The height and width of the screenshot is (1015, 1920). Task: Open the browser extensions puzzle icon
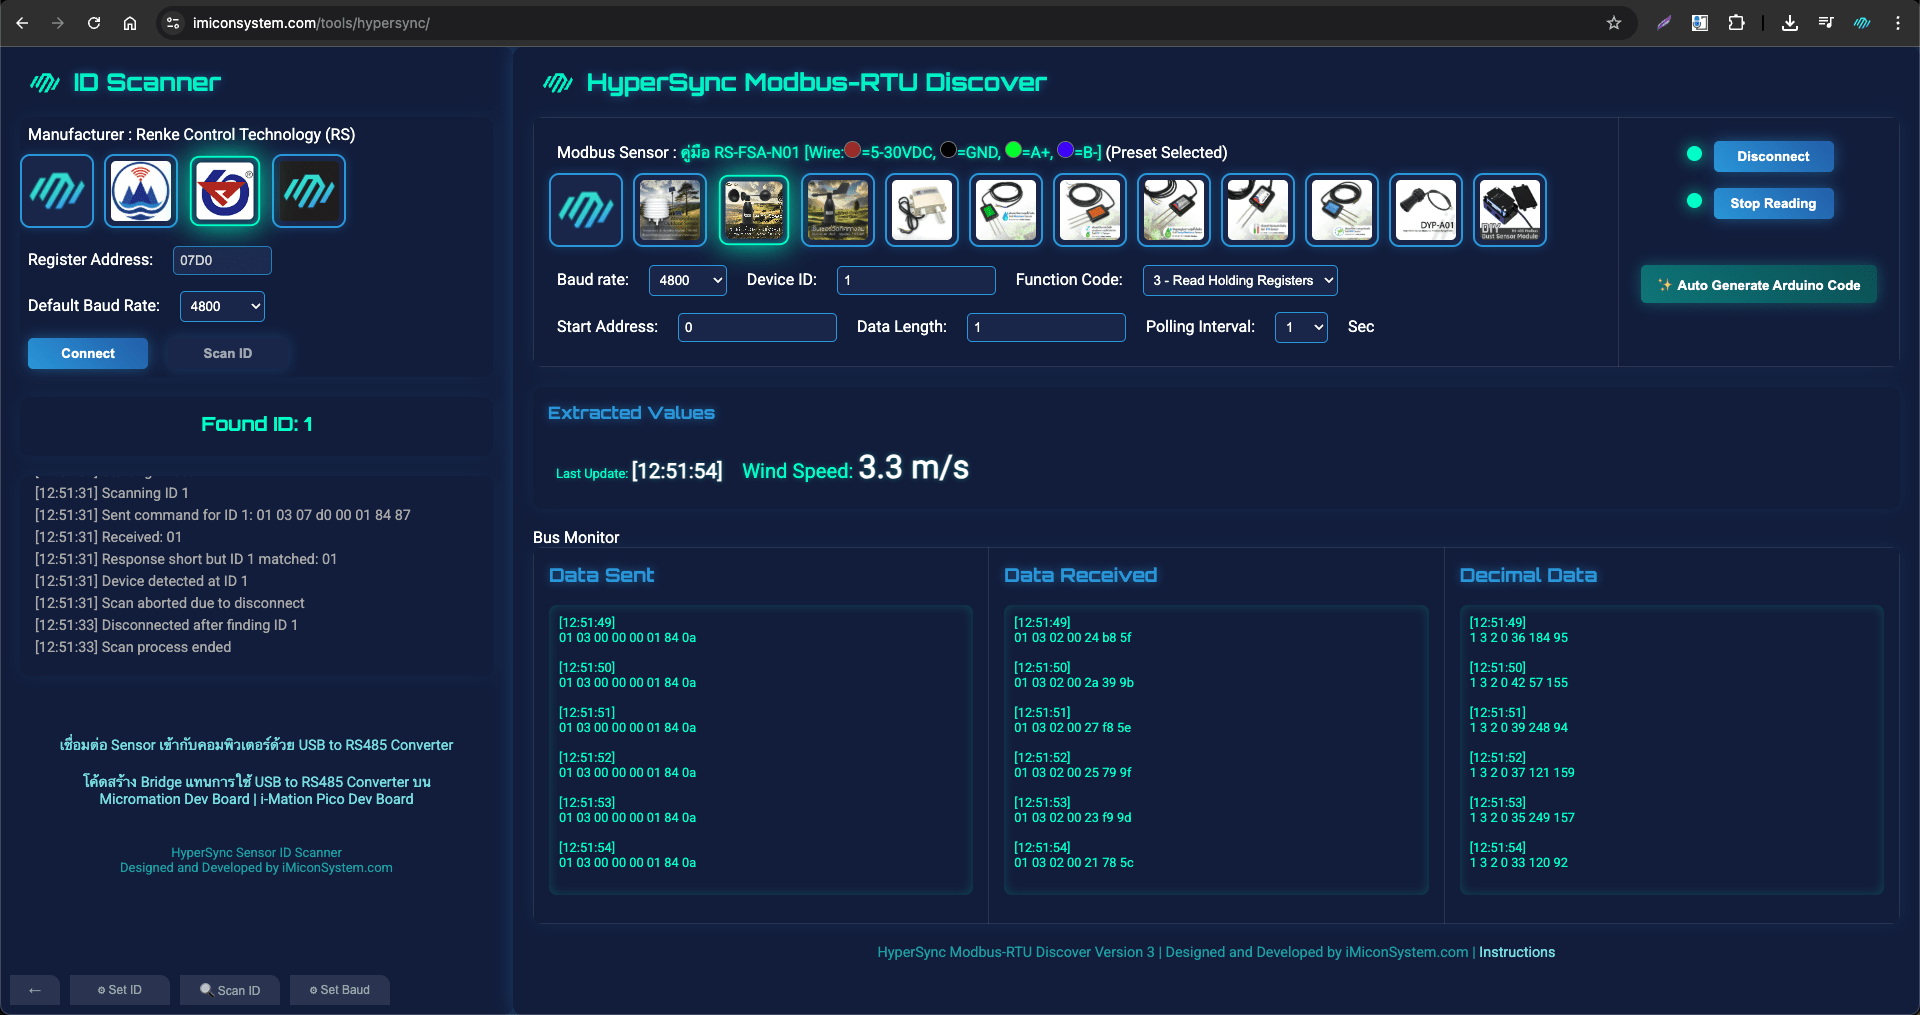[1736, 23]
